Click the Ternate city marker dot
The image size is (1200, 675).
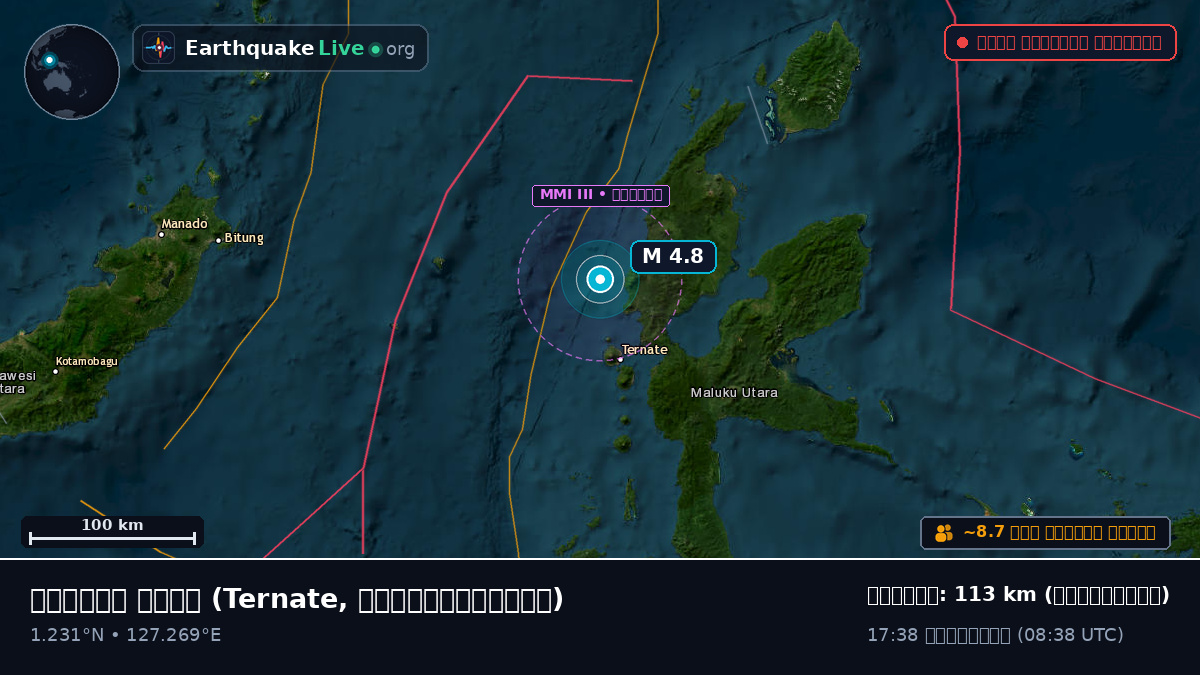coord(620,359)
